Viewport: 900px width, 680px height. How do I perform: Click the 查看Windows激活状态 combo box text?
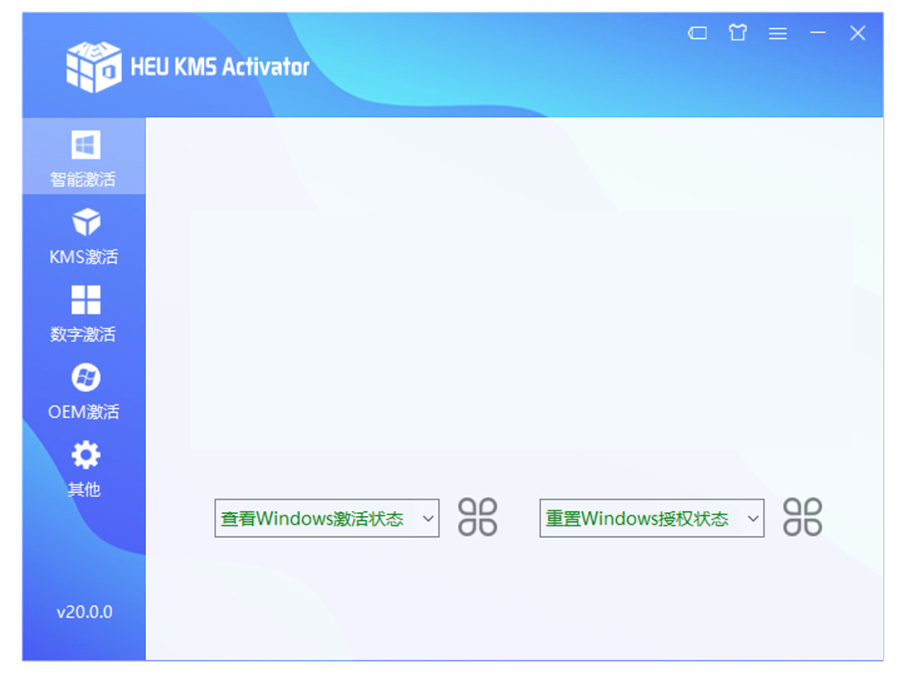pyautogui.click(x=313, y=518)
